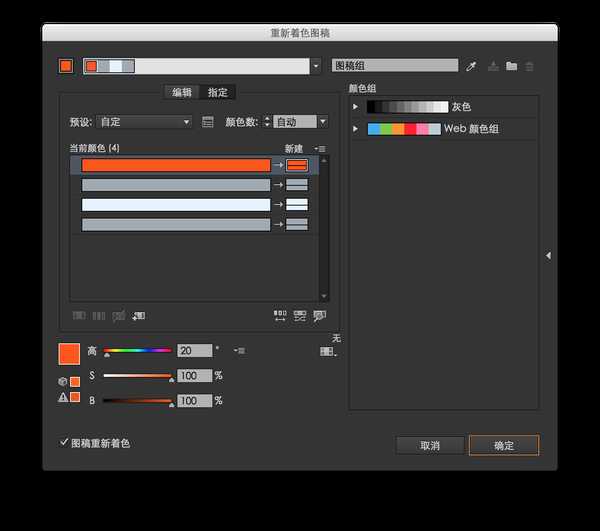
Task: Select the white current color bar
Action: tap(176, 205)
